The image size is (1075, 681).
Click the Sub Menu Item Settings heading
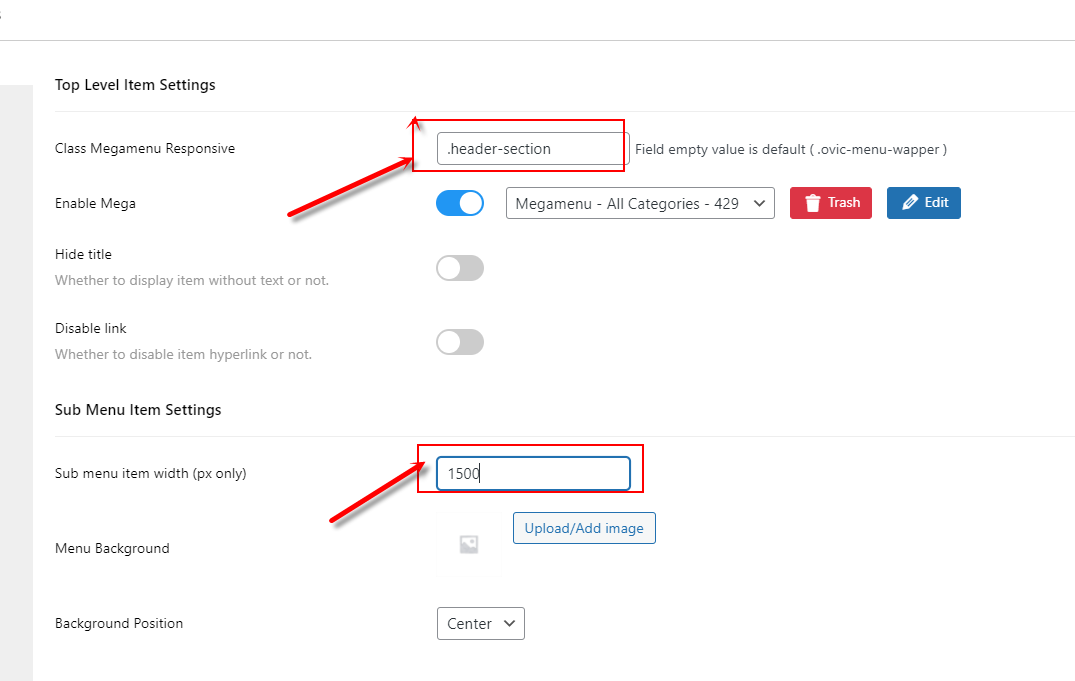point(138,410)
